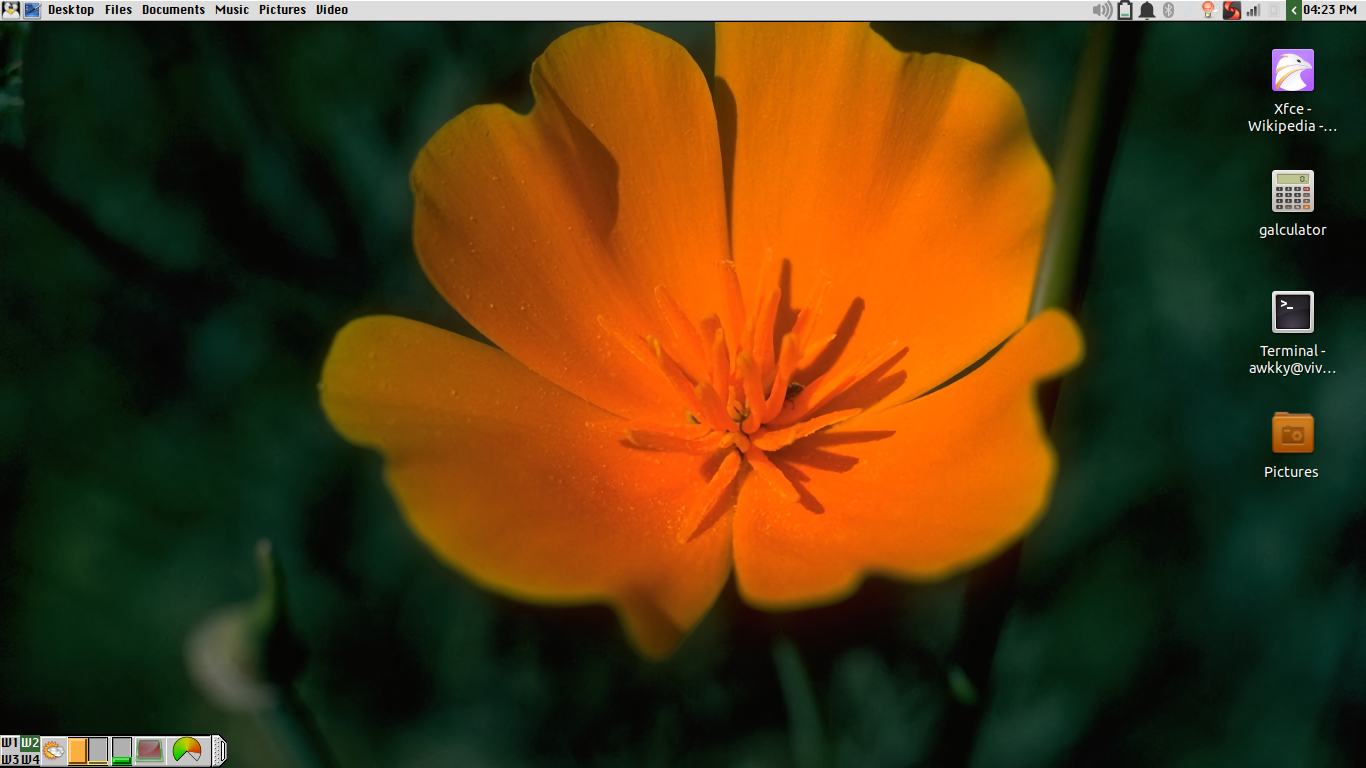Switch to workspace W4
This screenshot has width=1366, height=768.
tap(30, 759)
